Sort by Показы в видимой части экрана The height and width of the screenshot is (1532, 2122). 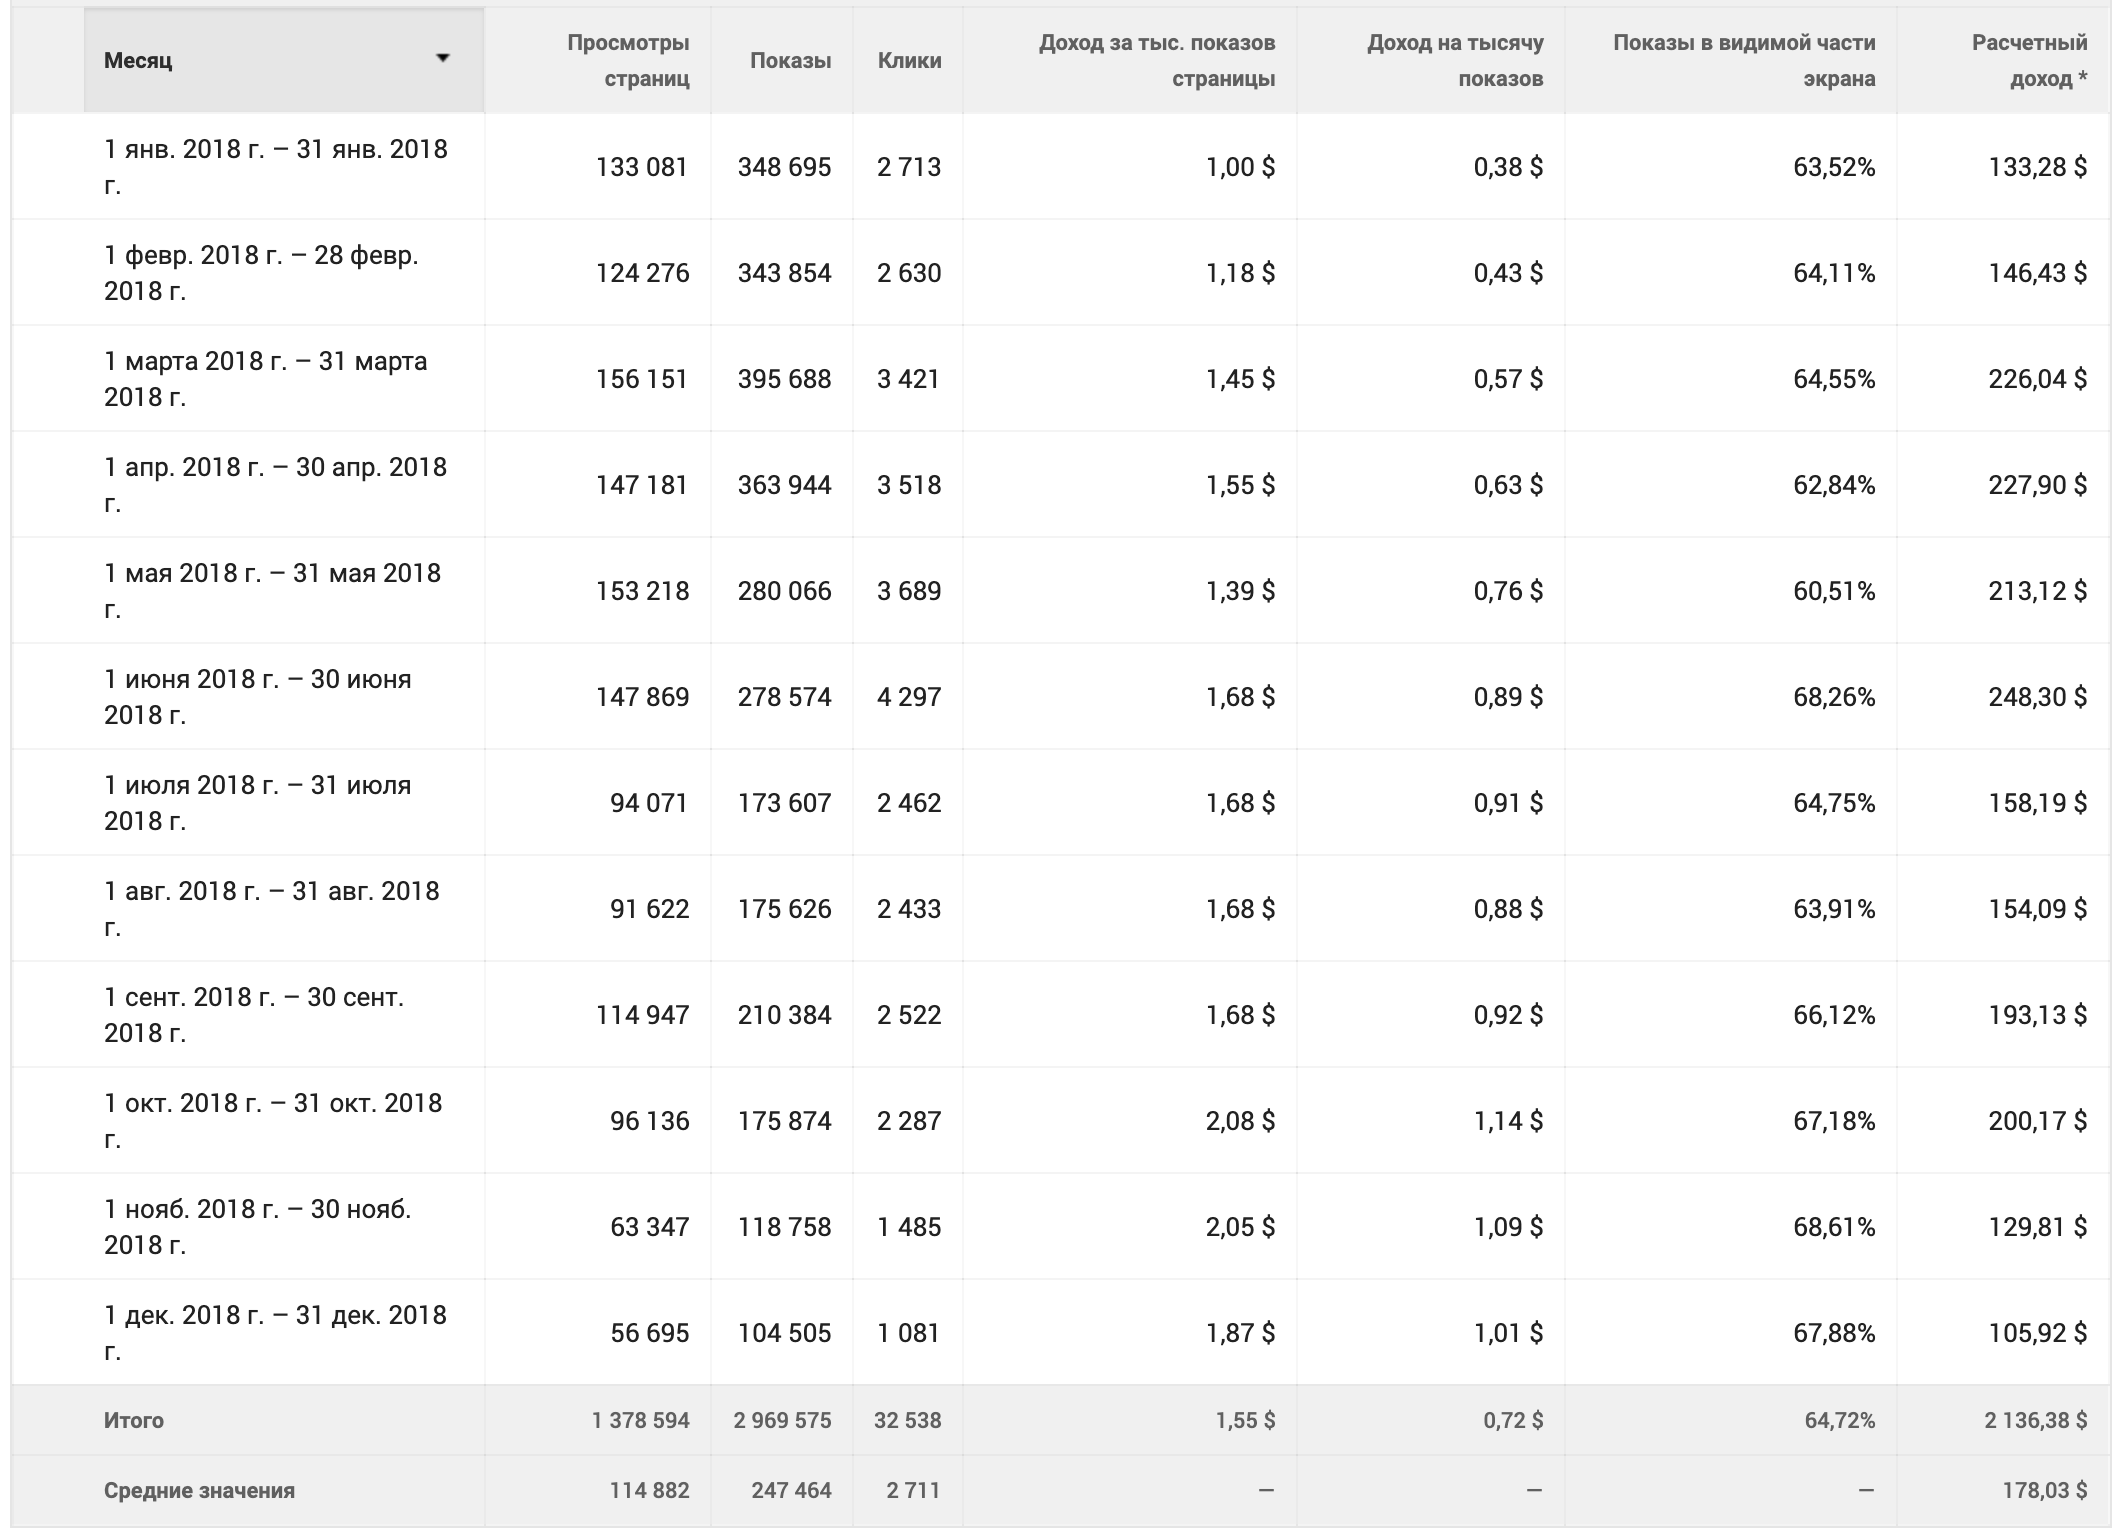coord(1744,60)
